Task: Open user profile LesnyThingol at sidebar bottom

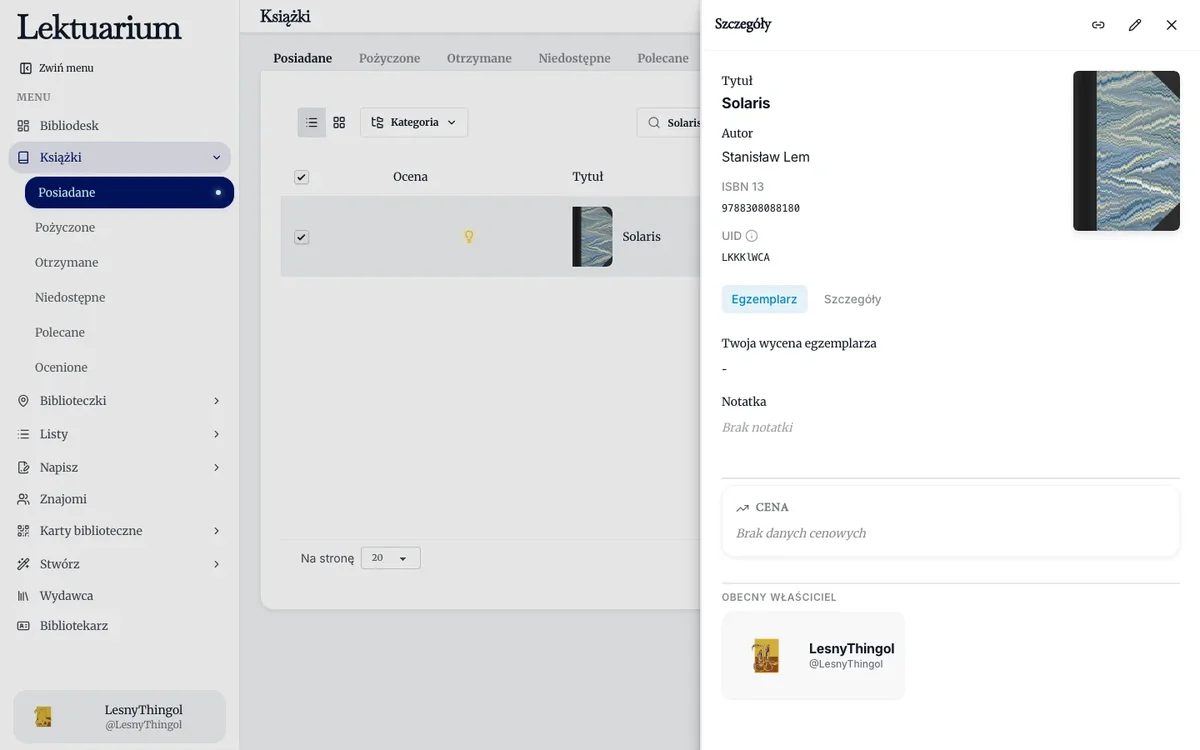Action: tap(119, 717)
